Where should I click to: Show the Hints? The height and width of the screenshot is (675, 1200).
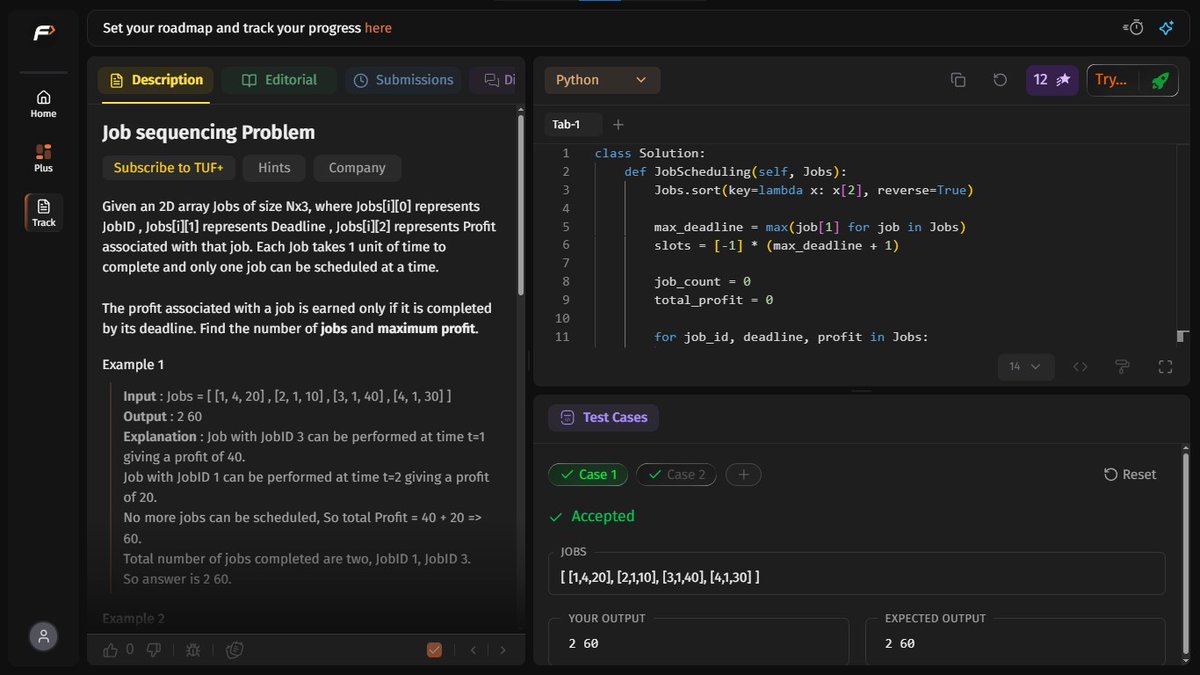point(274,168)
